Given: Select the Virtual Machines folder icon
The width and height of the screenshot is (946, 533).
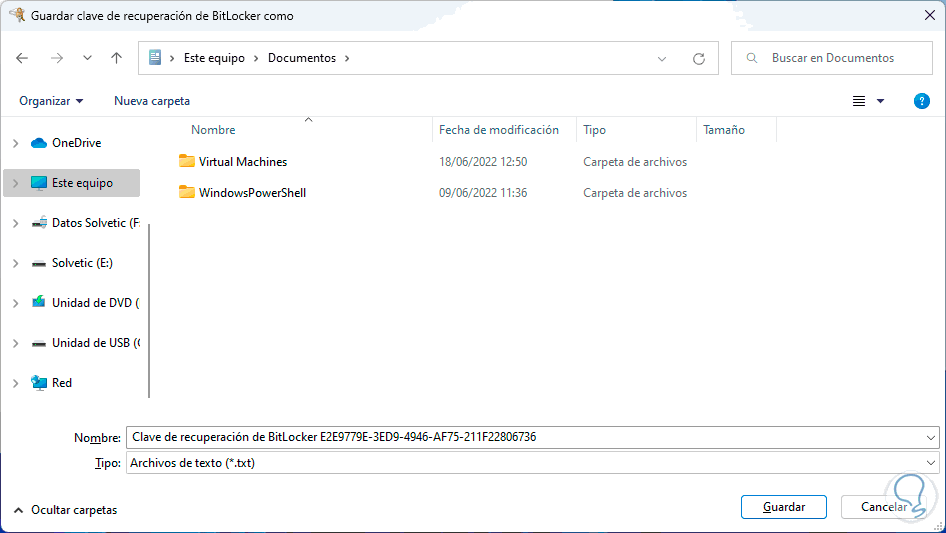Looking at the screenshot, I should coord(187,161).
